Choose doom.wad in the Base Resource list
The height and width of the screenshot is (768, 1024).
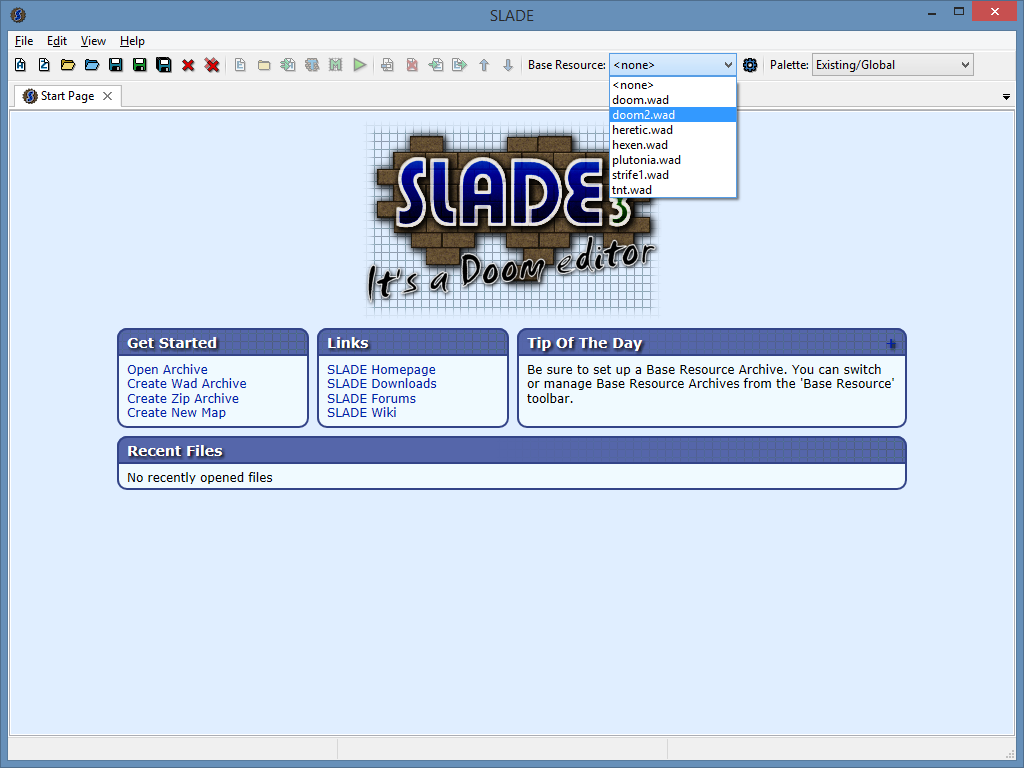point(673,100)
